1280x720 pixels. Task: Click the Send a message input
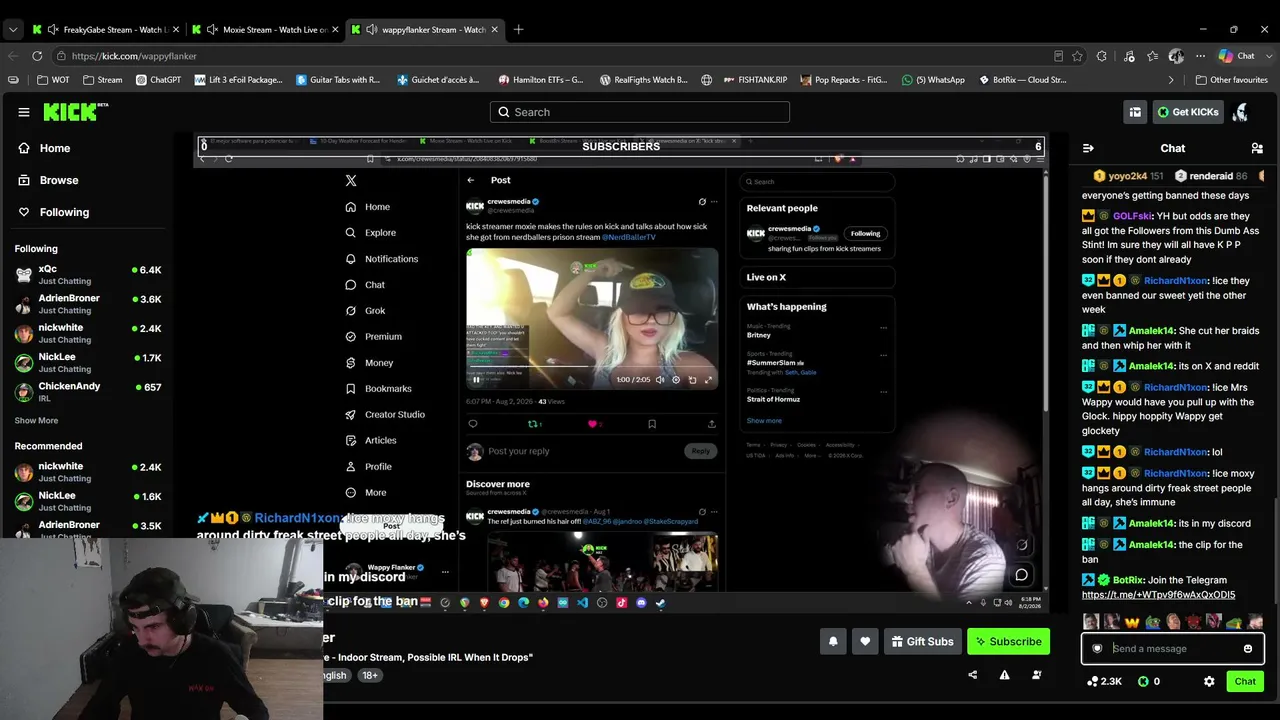point(1172,649)
